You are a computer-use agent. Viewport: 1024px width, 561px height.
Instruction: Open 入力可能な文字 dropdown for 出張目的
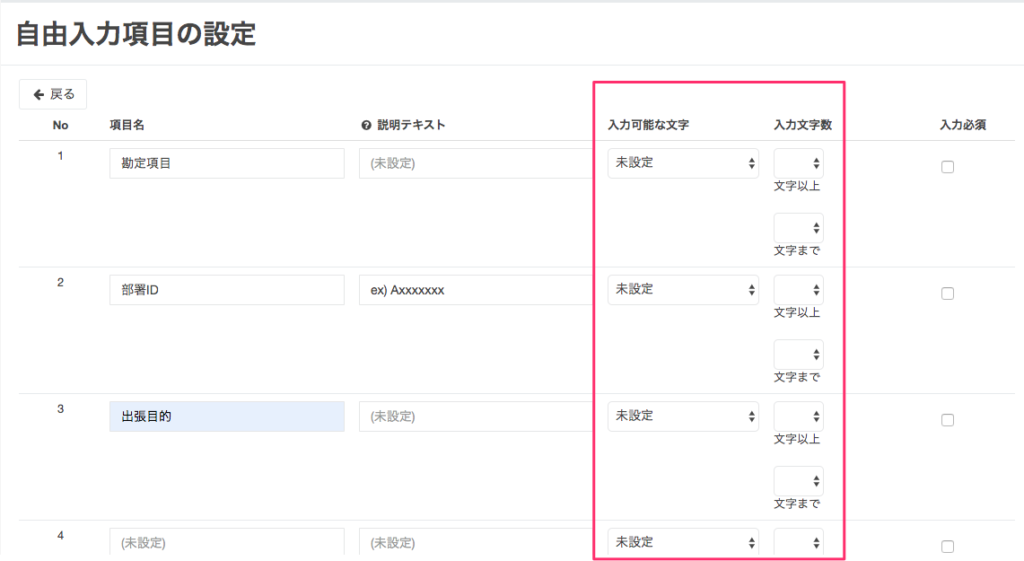(x=683, y=416)
